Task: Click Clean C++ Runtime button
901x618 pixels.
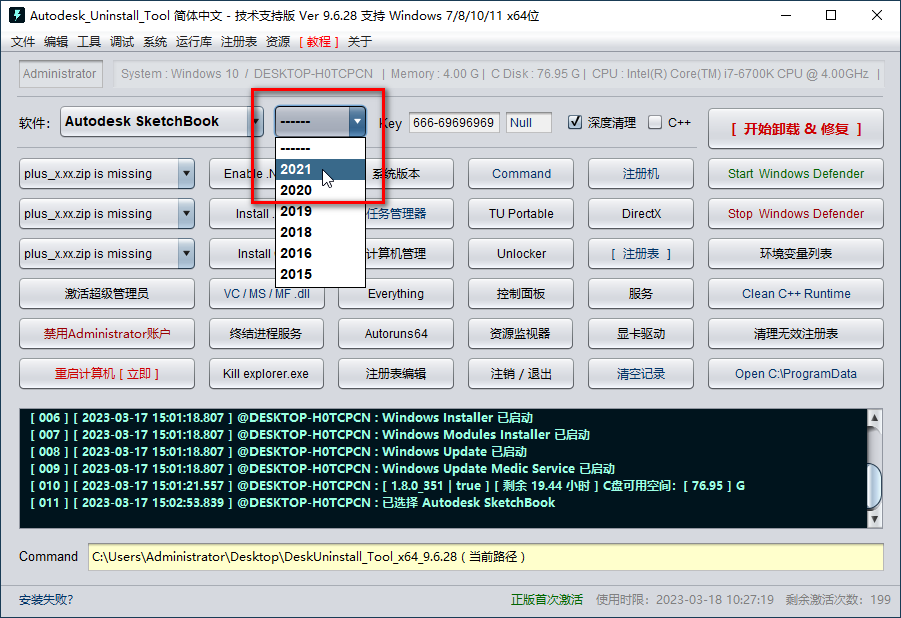Action: pos(796,294)
